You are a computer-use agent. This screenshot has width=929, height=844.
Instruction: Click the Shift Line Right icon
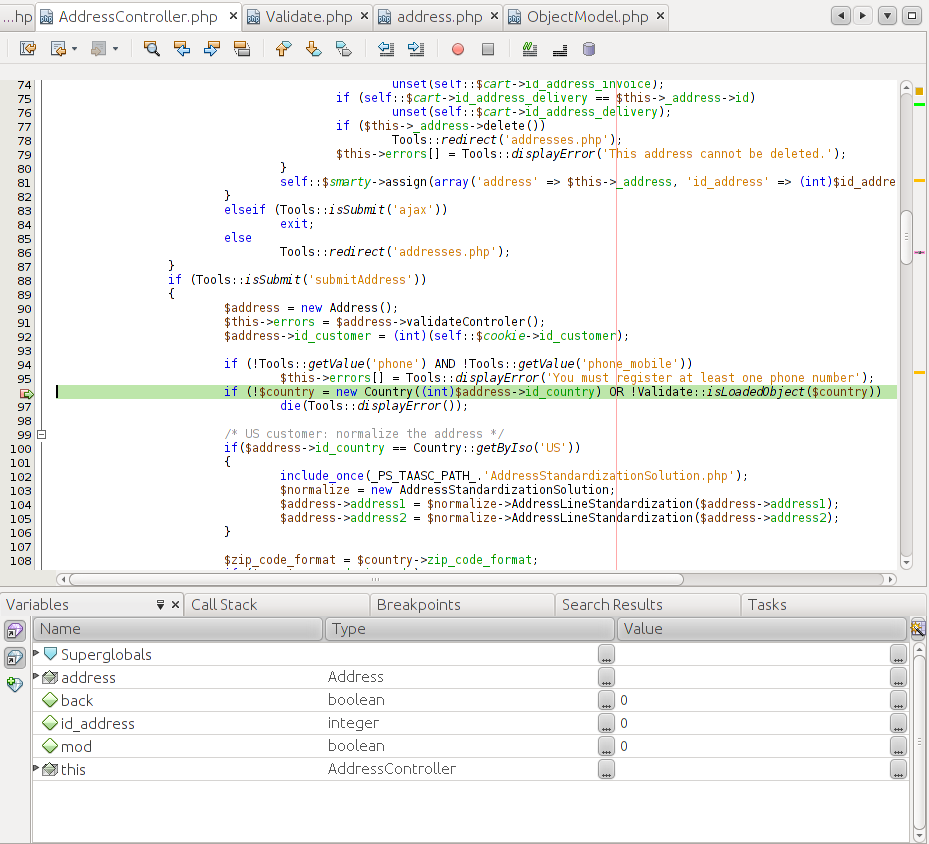coord(416,48)
